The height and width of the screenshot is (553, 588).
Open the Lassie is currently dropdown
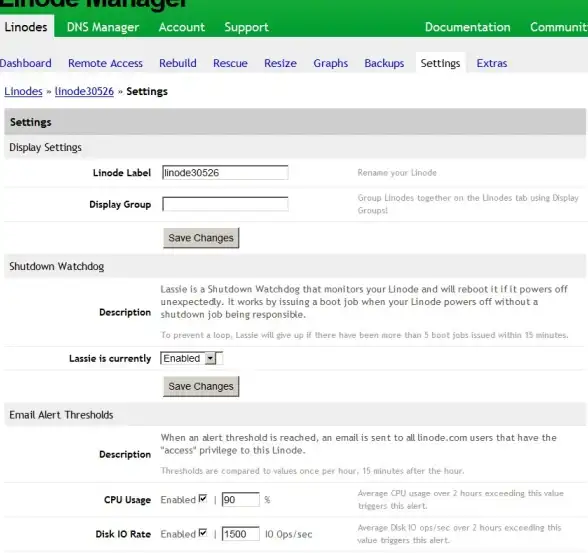tap(191, 358)
